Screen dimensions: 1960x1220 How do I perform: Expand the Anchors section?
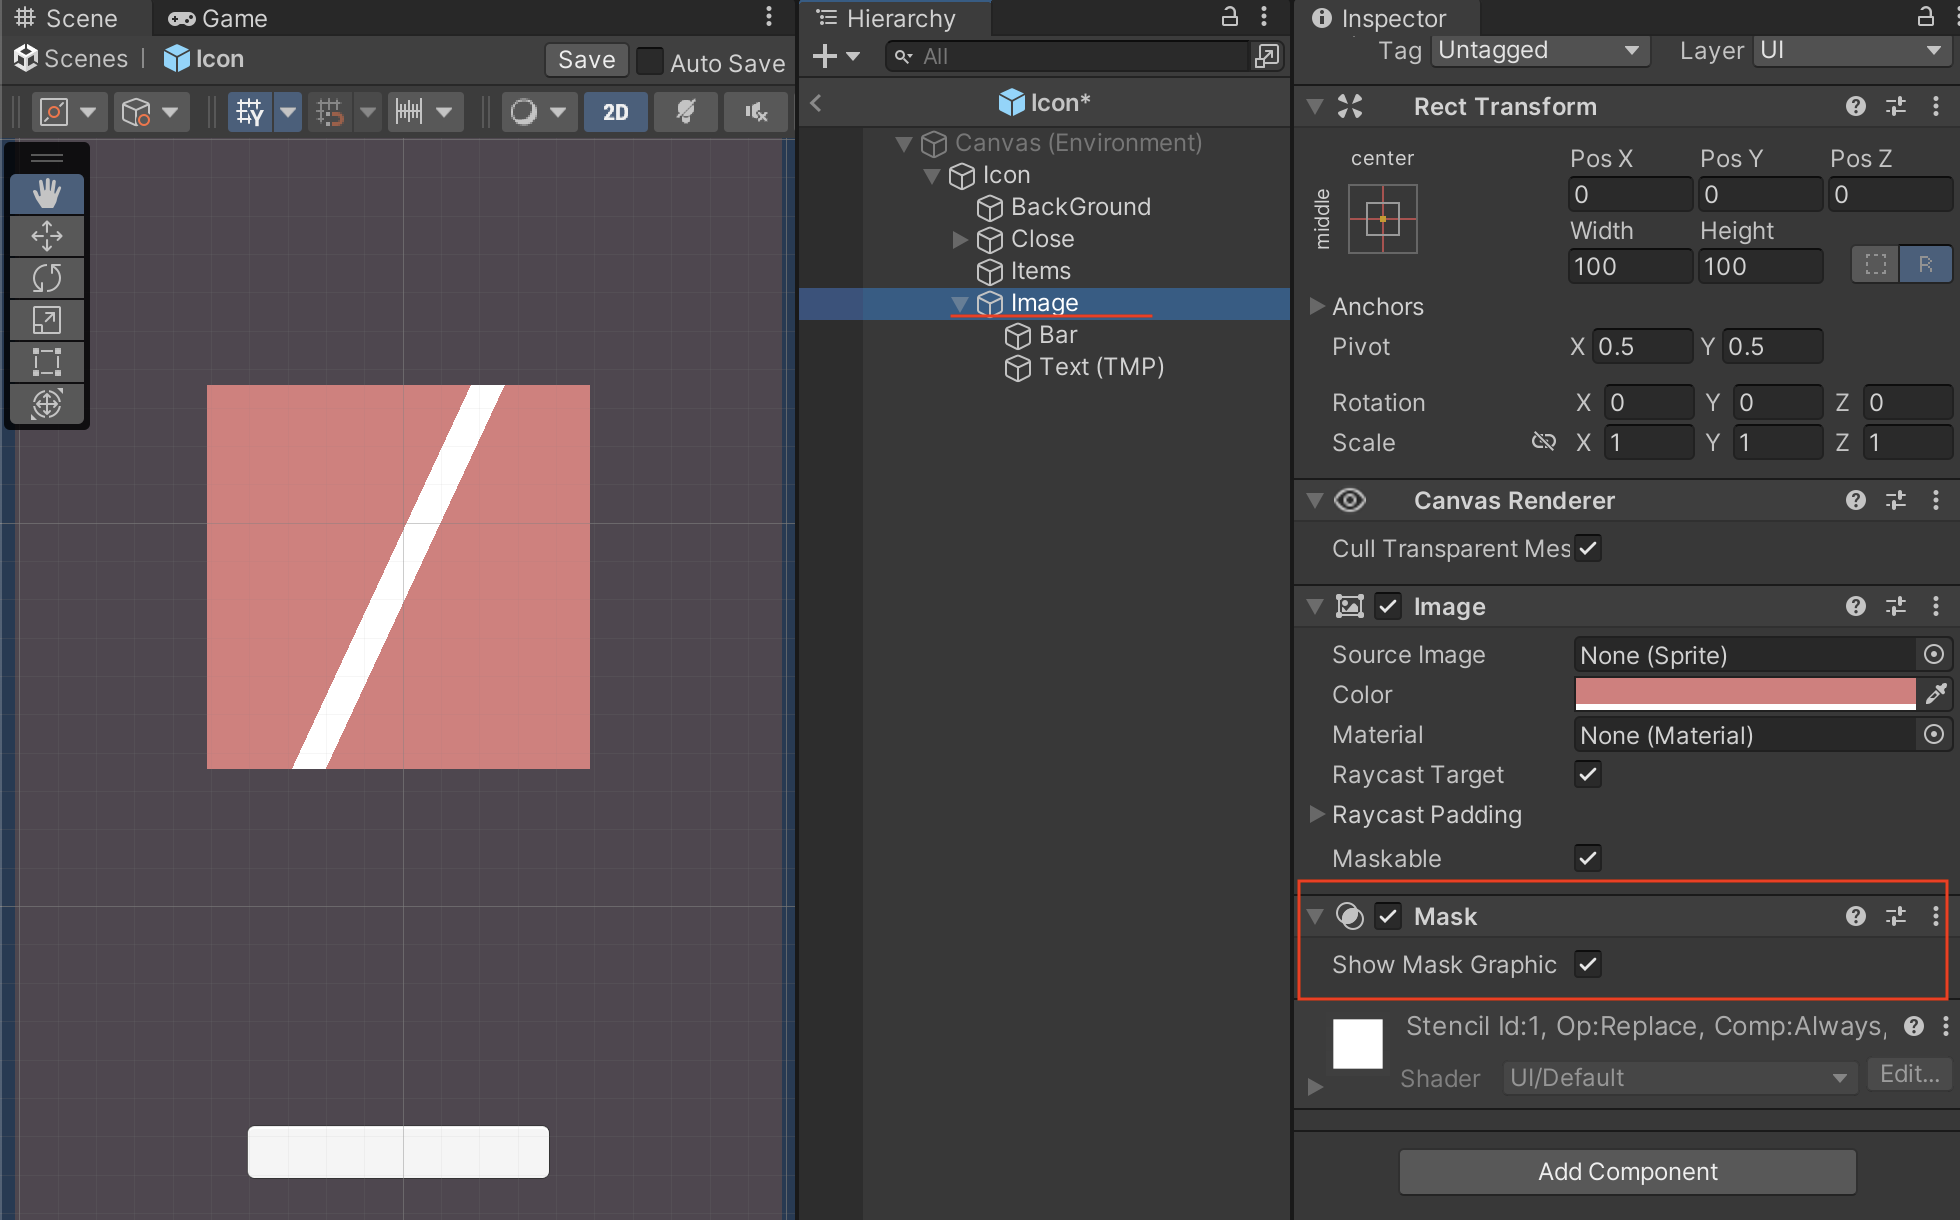click(1317, 306)
